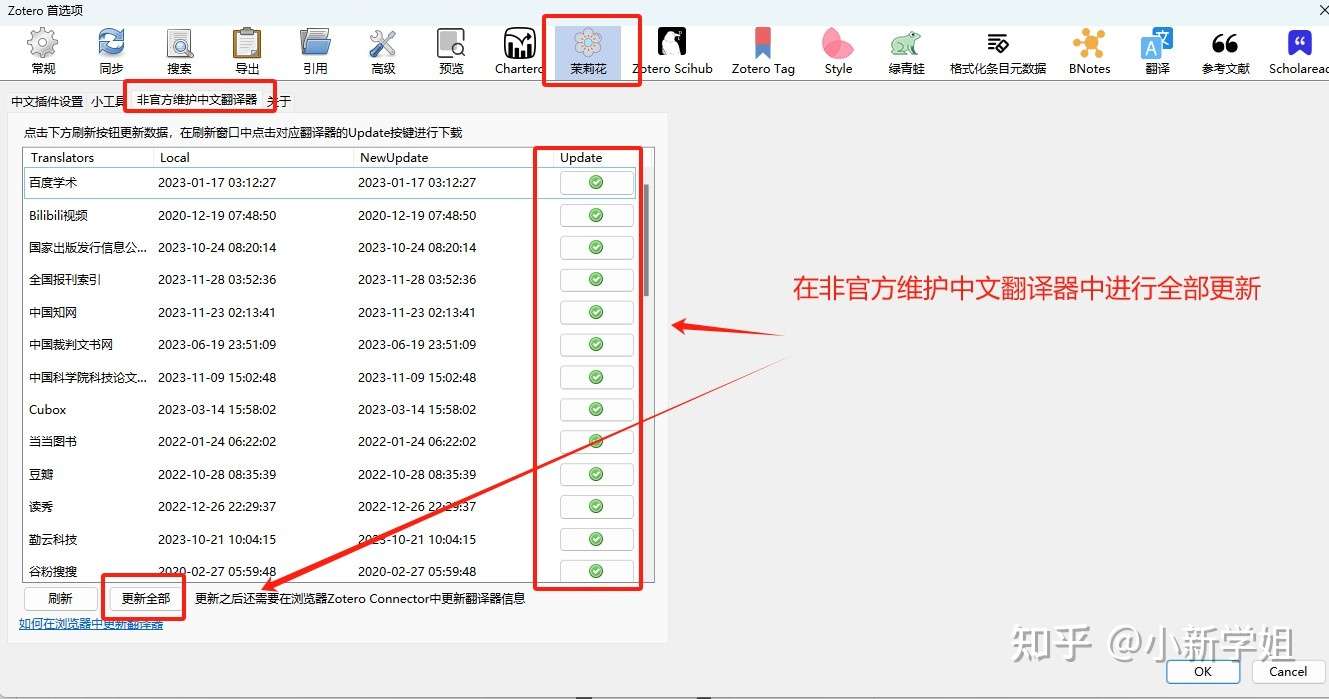1329x699 pixels.
Task: Click local date 2022-10-28 08:35:39
Action: [x=217, y=474]
